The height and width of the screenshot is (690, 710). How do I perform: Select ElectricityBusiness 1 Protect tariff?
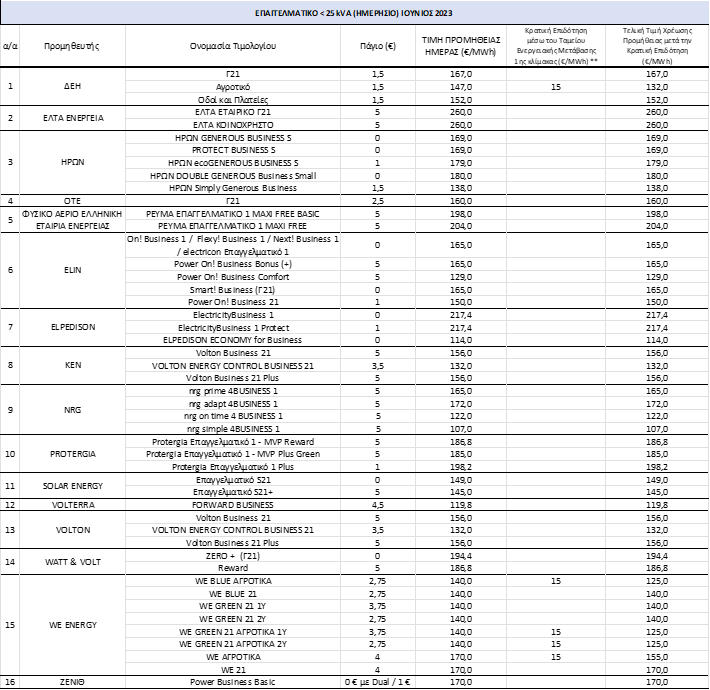click(233, 328)
